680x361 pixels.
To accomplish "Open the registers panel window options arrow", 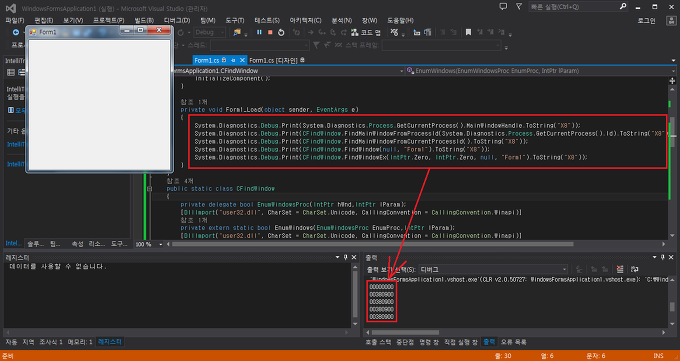I will [337, 258].
